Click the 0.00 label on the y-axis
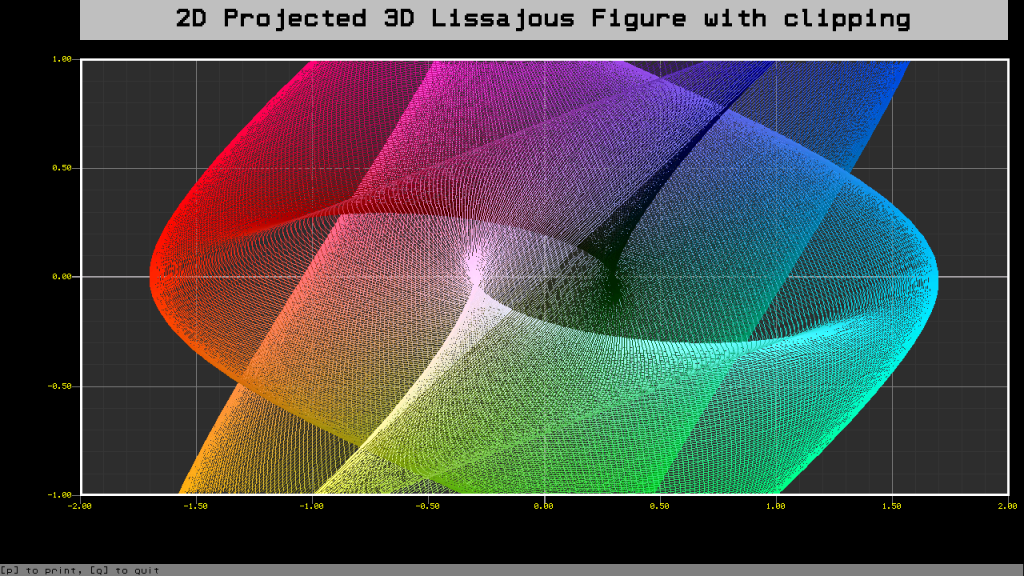 62,277
